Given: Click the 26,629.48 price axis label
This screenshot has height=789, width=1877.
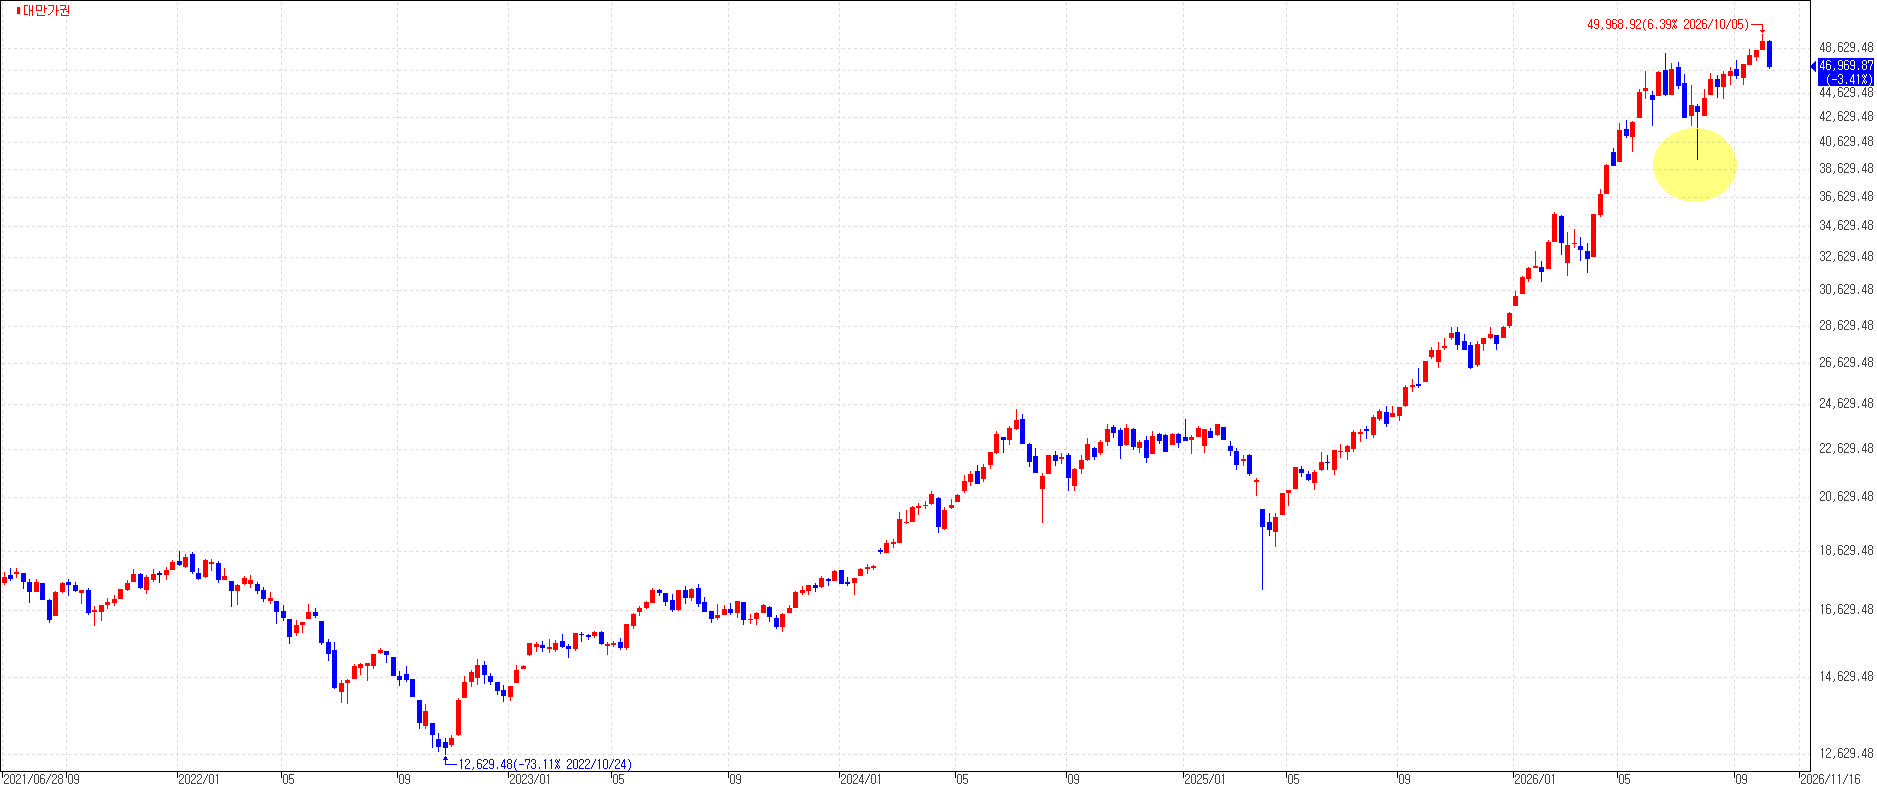Looking at the screenshot, I should pyautogui.click(x=1846, y=362).
